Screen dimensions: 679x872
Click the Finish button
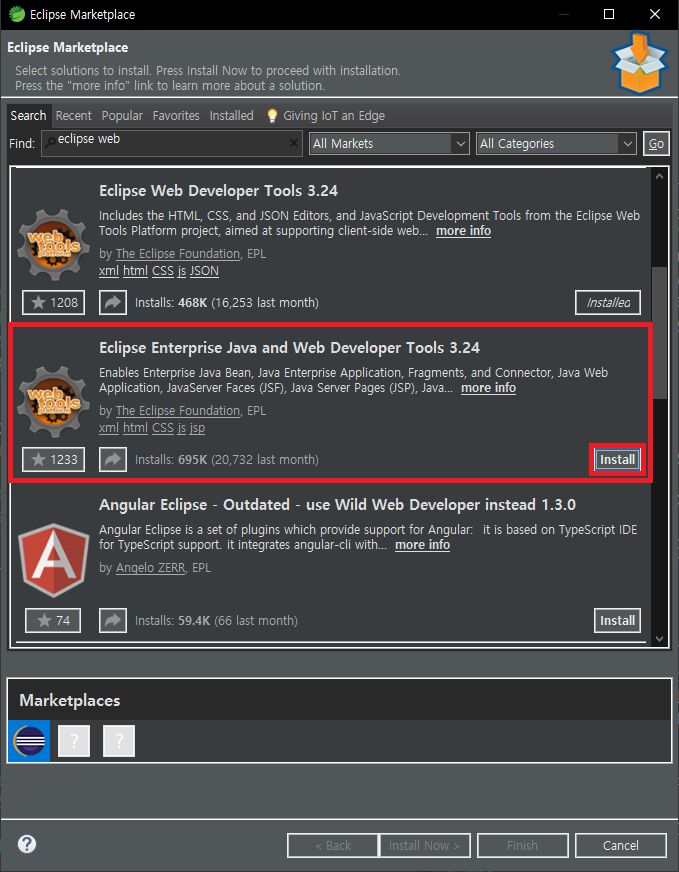tap(522, 845)
